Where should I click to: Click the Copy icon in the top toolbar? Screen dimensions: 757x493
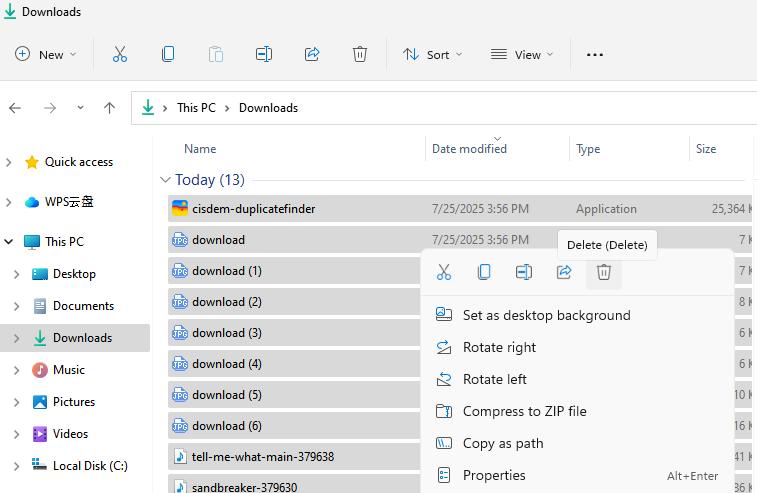pyautogui.click(x=168, y=54)
